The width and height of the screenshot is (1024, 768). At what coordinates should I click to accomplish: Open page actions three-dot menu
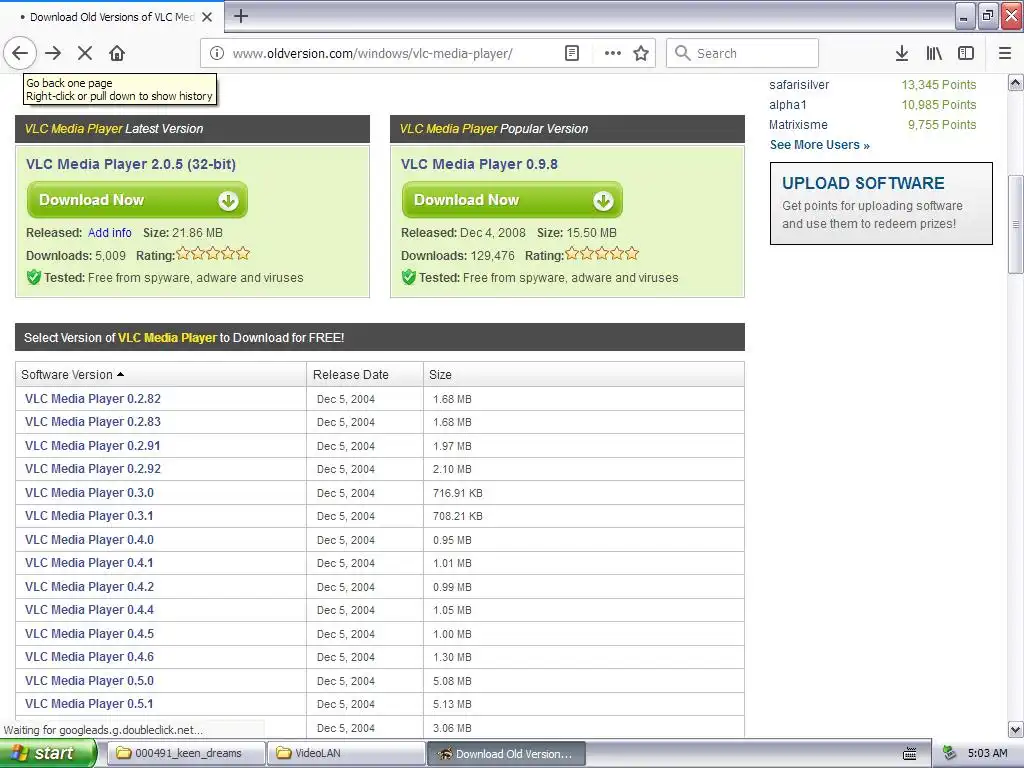point(613,53)
